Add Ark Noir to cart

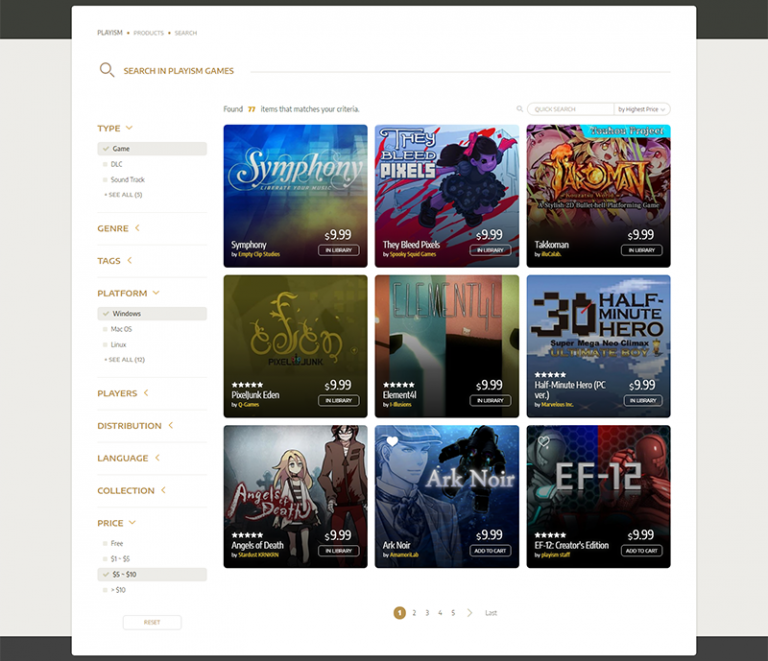[x=490, y=551]
